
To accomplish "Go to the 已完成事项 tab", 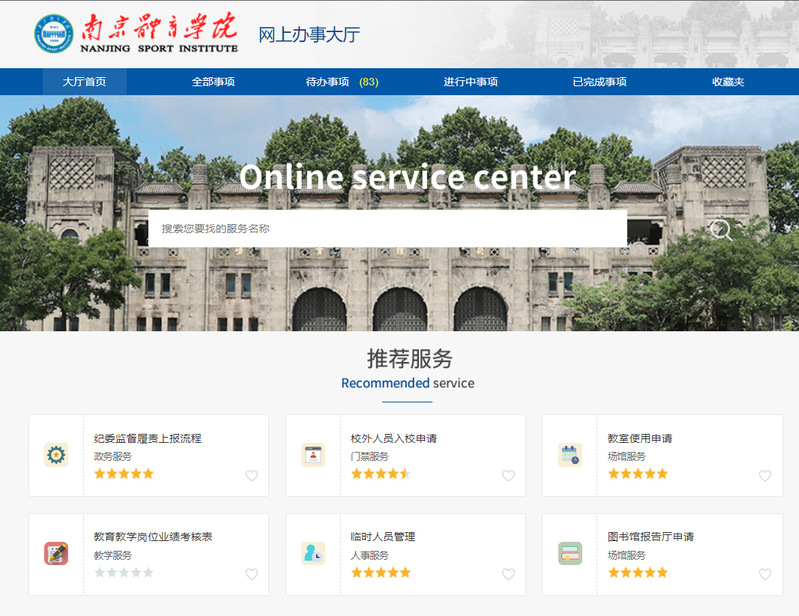I will (599, 82).
